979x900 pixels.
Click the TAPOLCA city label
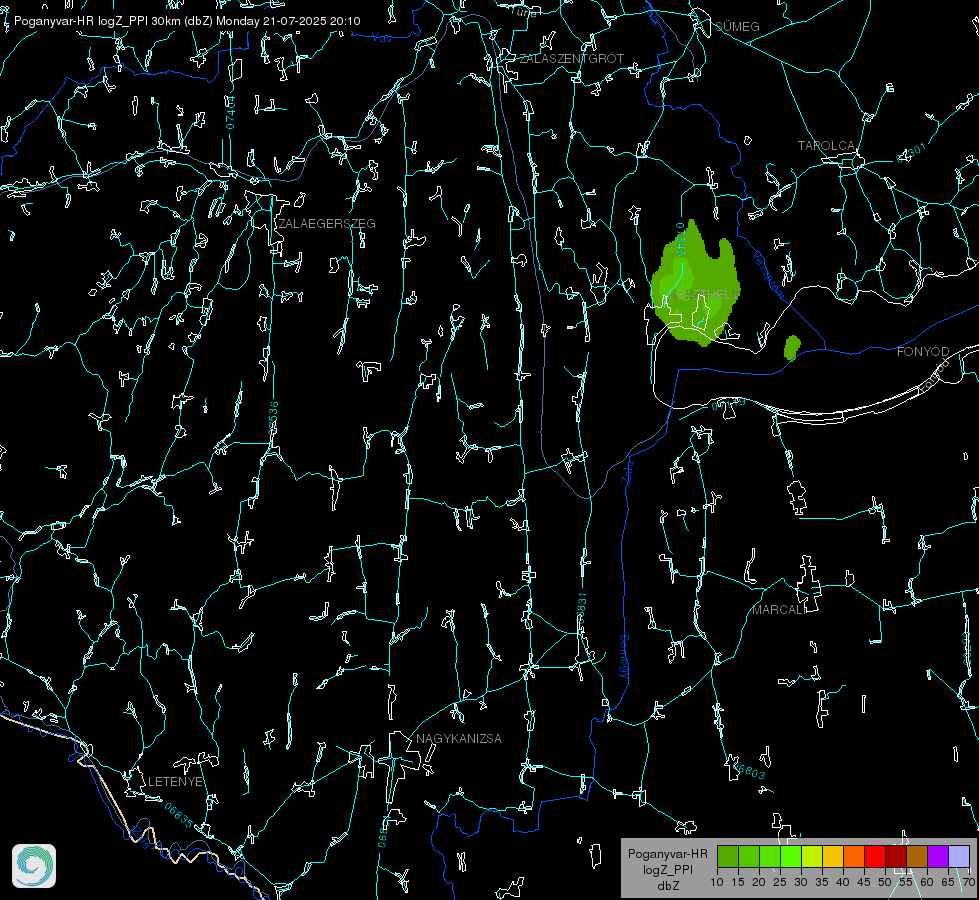(827, 146)
